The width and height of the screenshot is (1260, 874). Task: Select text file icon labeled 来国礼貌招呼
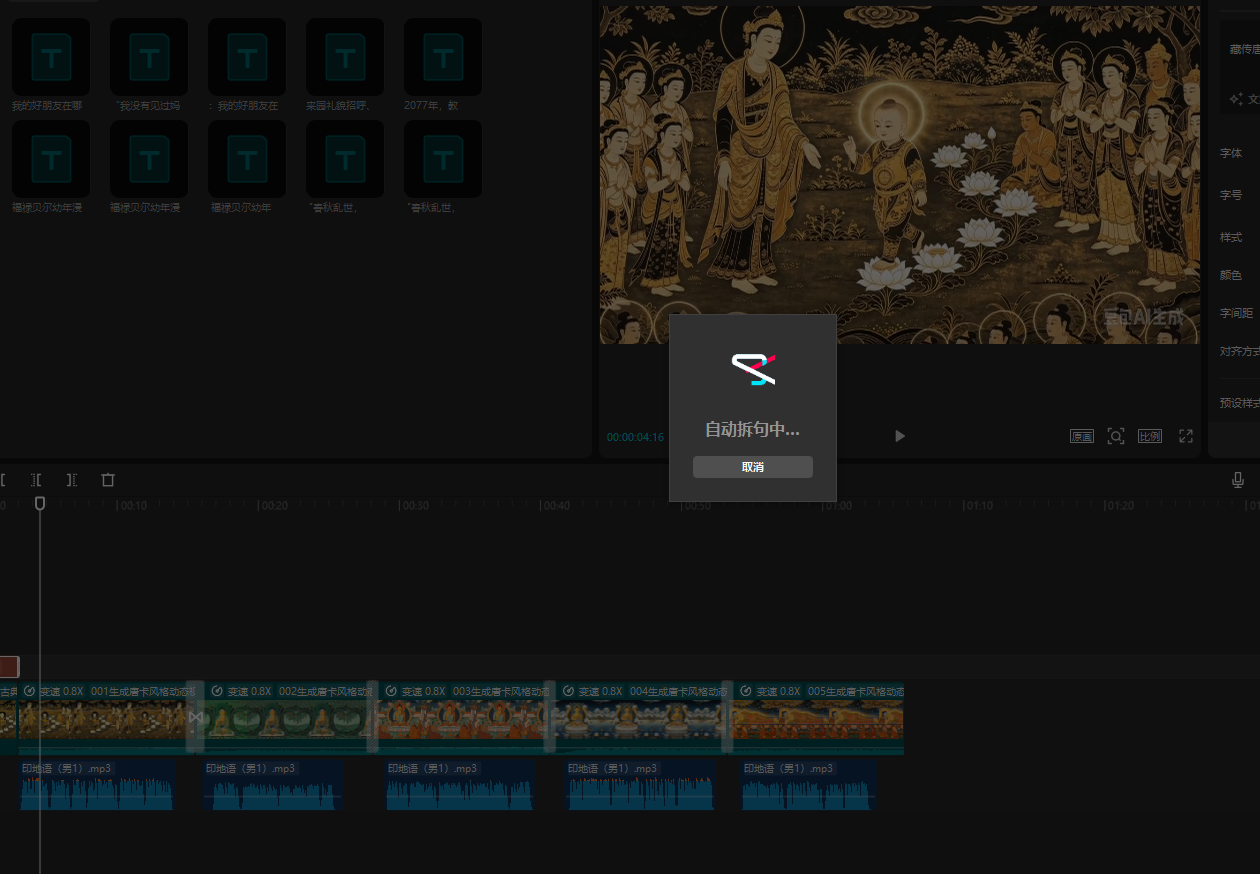[345, 57]
